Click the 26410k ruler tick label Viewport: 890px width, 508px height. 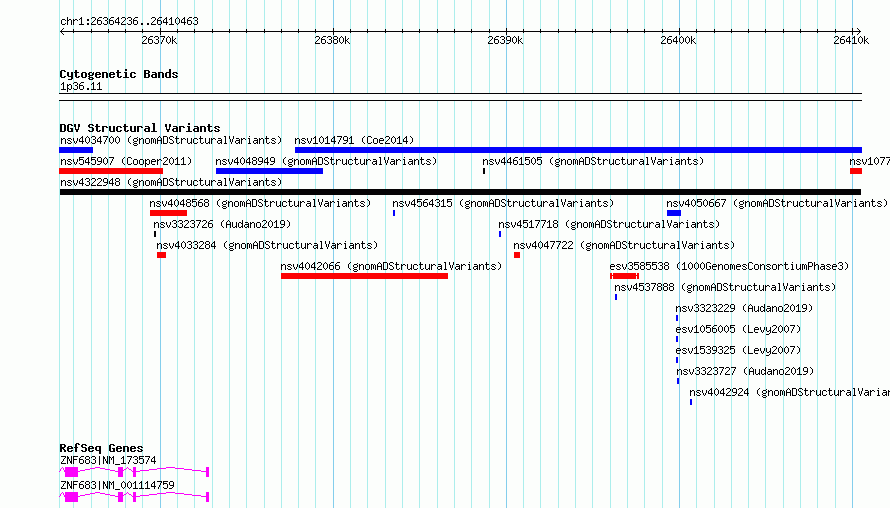tap(851, 40)
